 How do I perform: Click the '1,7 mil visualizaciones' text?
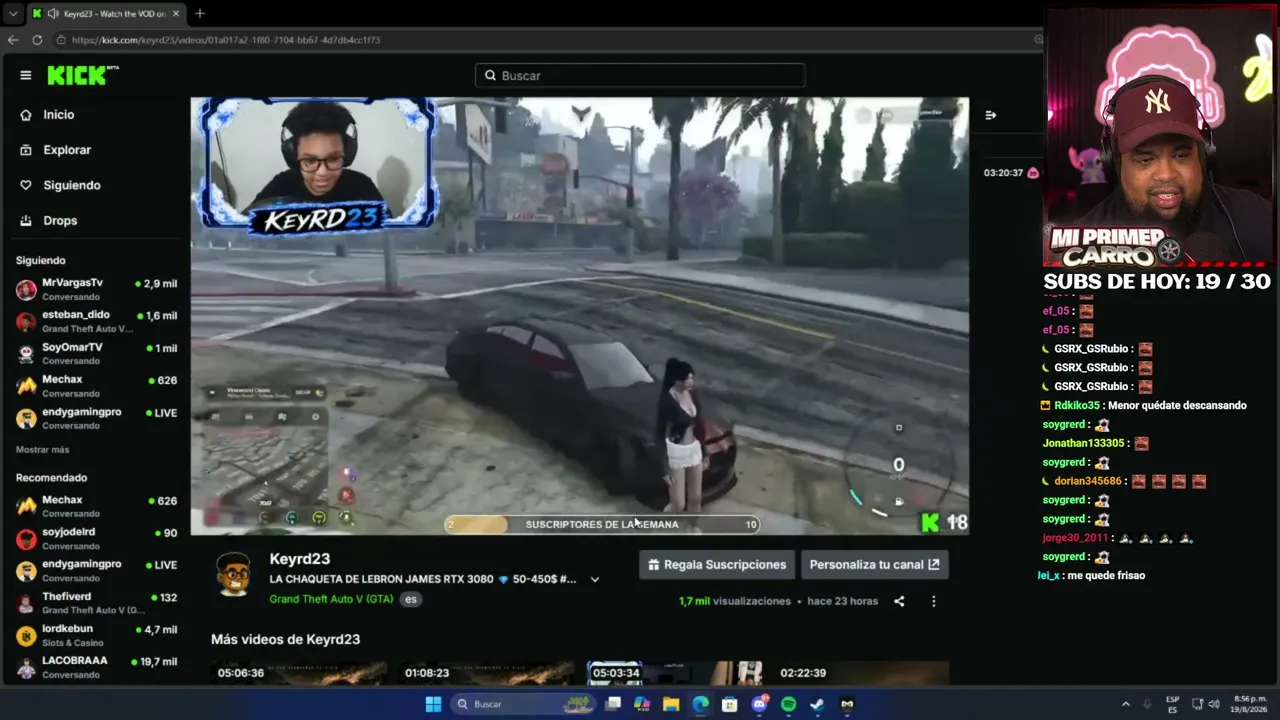[735, 601]
